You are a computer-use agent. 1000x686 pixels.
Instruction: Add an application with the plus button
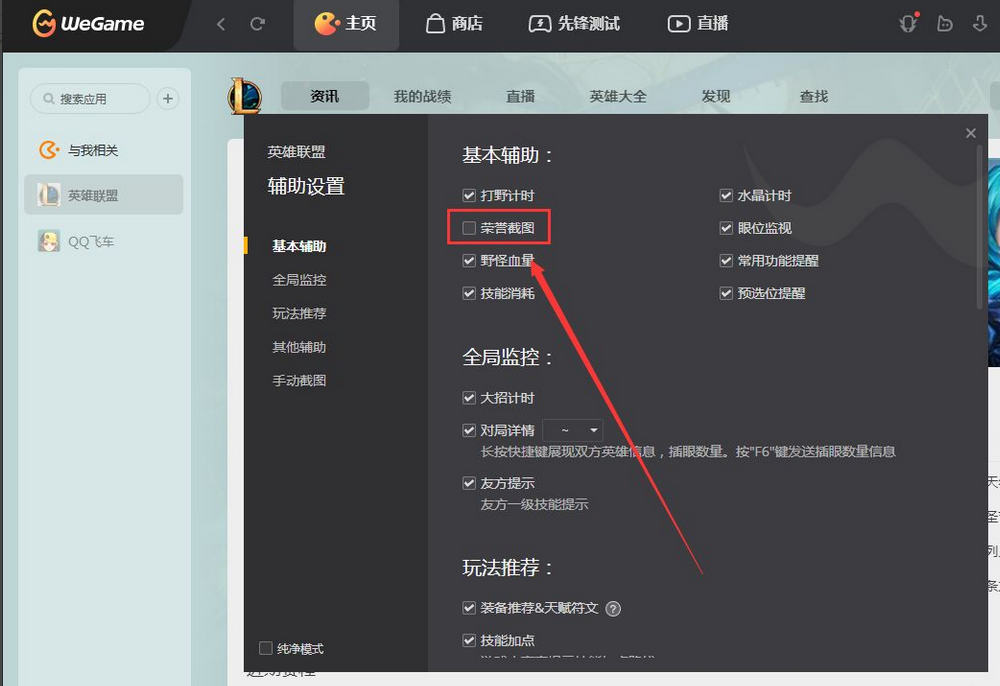(x=168, y=99)
